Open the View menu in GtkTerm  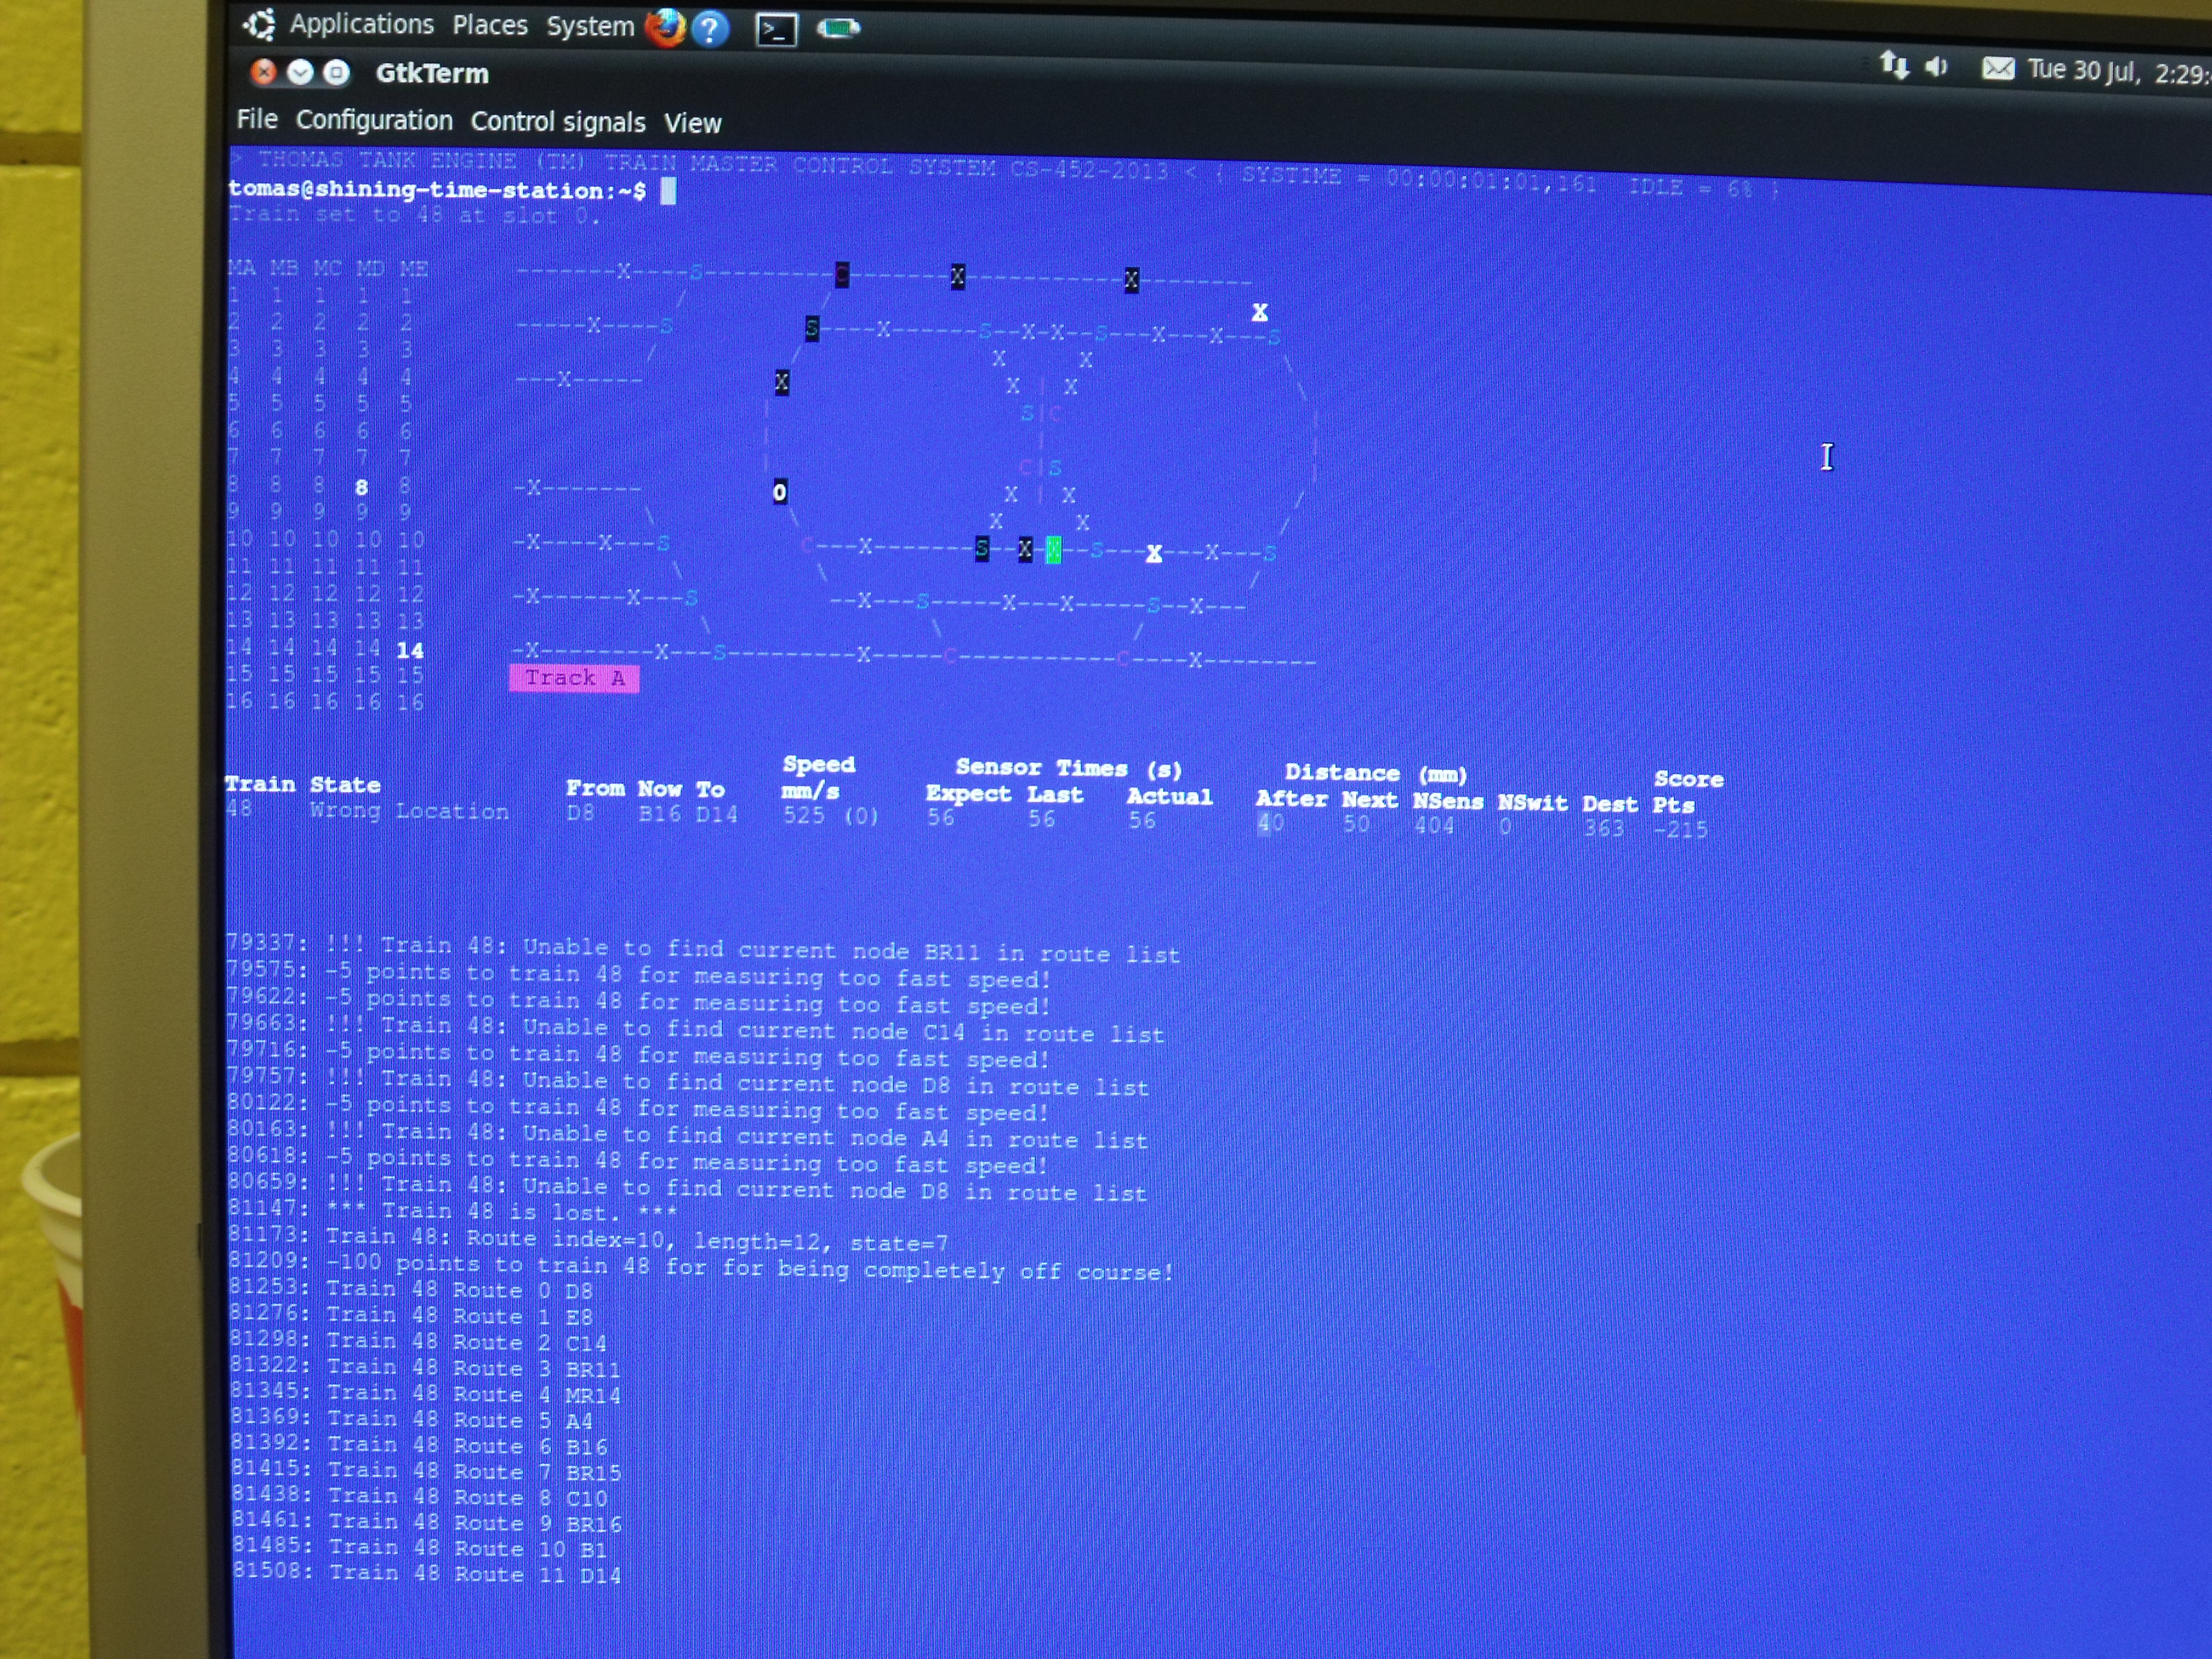(x=692, y=123)
